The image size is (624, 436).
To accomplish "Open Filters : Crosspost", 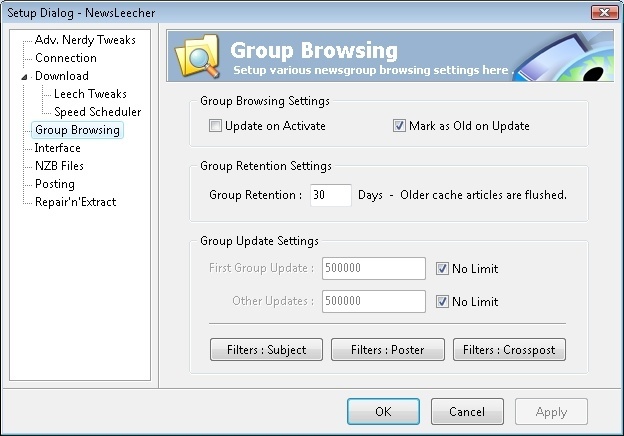I will tap(509, 350).
